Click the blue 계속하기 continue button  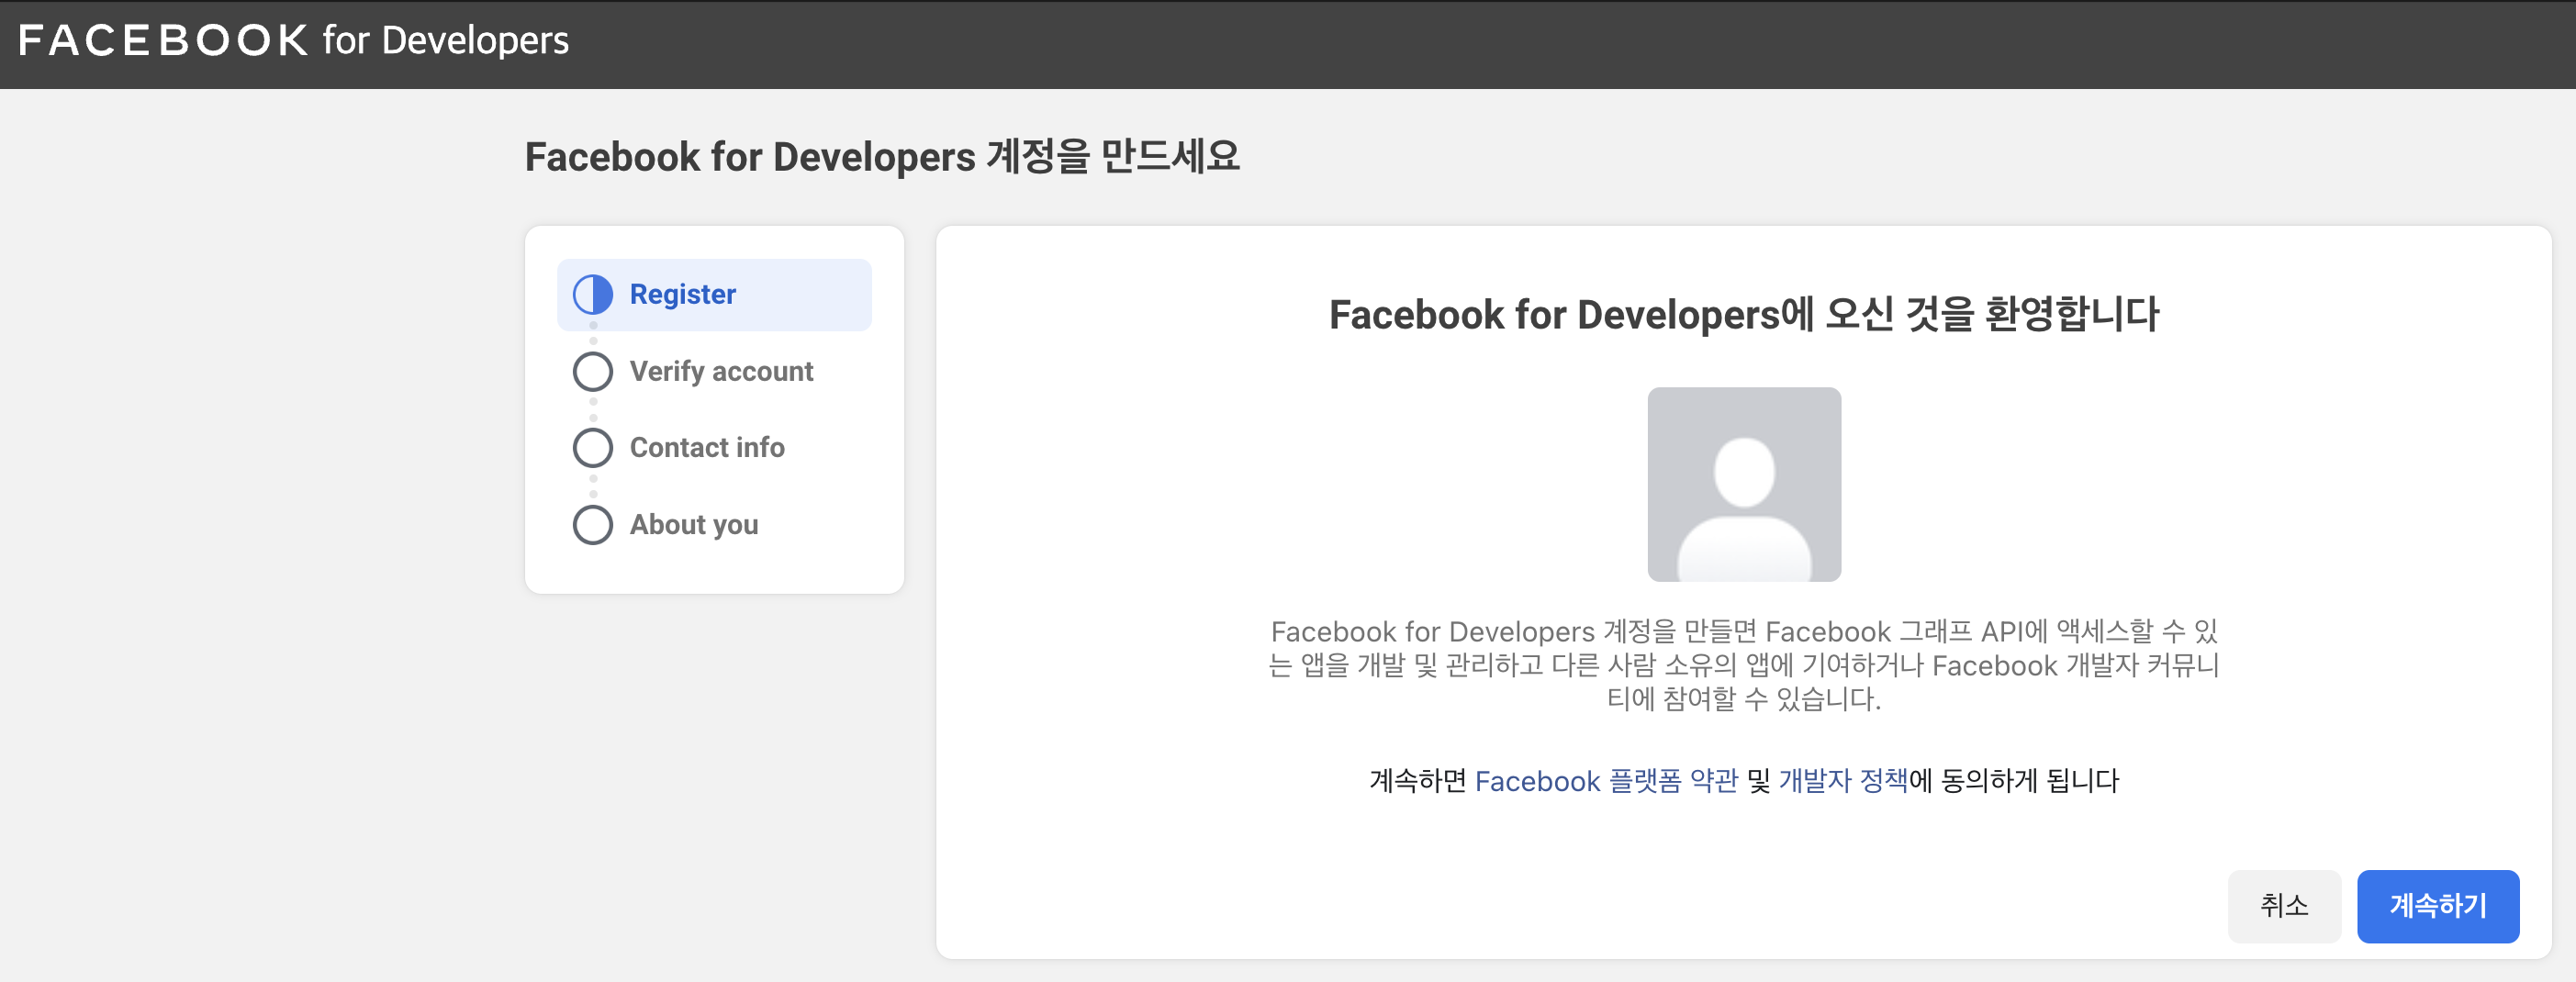coord(2438,905)
